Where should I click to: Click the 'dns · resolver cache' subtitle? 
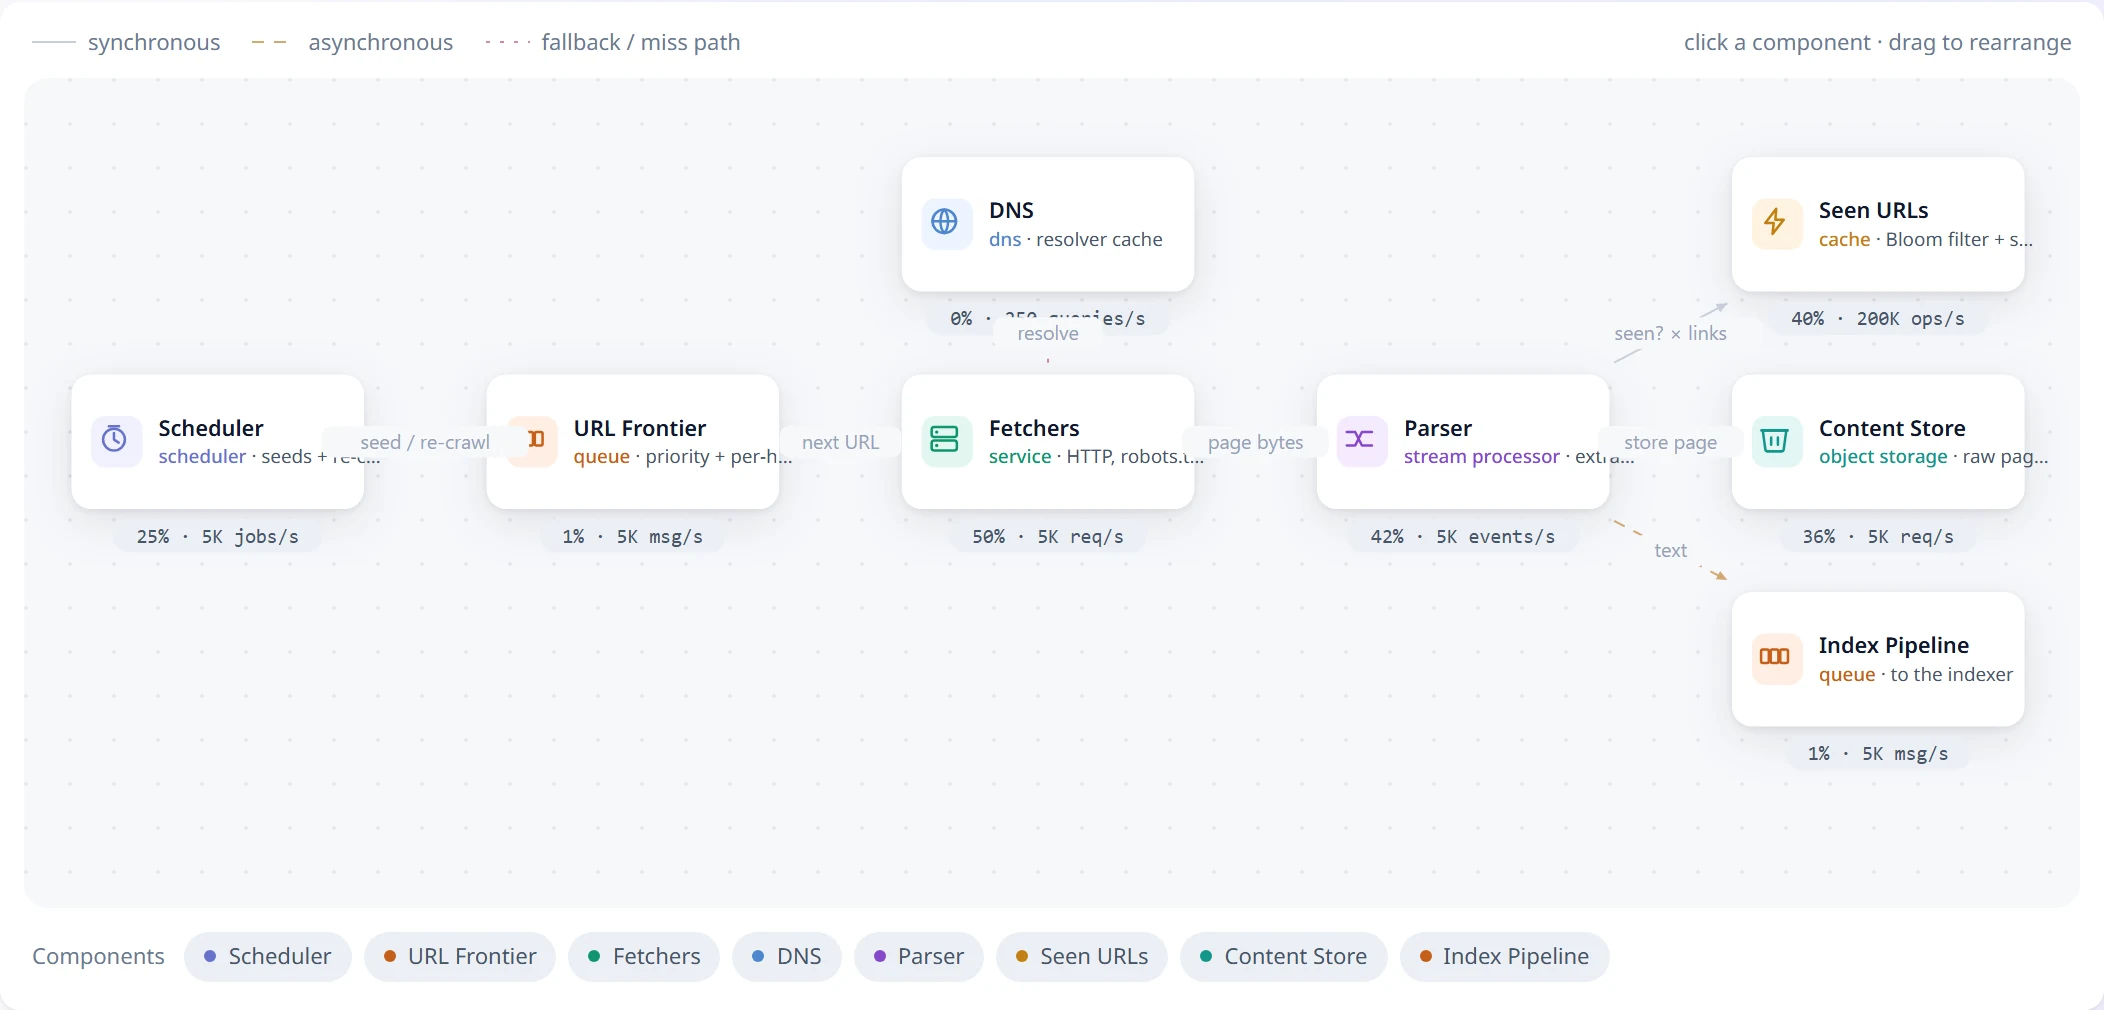pos(1076,239)
